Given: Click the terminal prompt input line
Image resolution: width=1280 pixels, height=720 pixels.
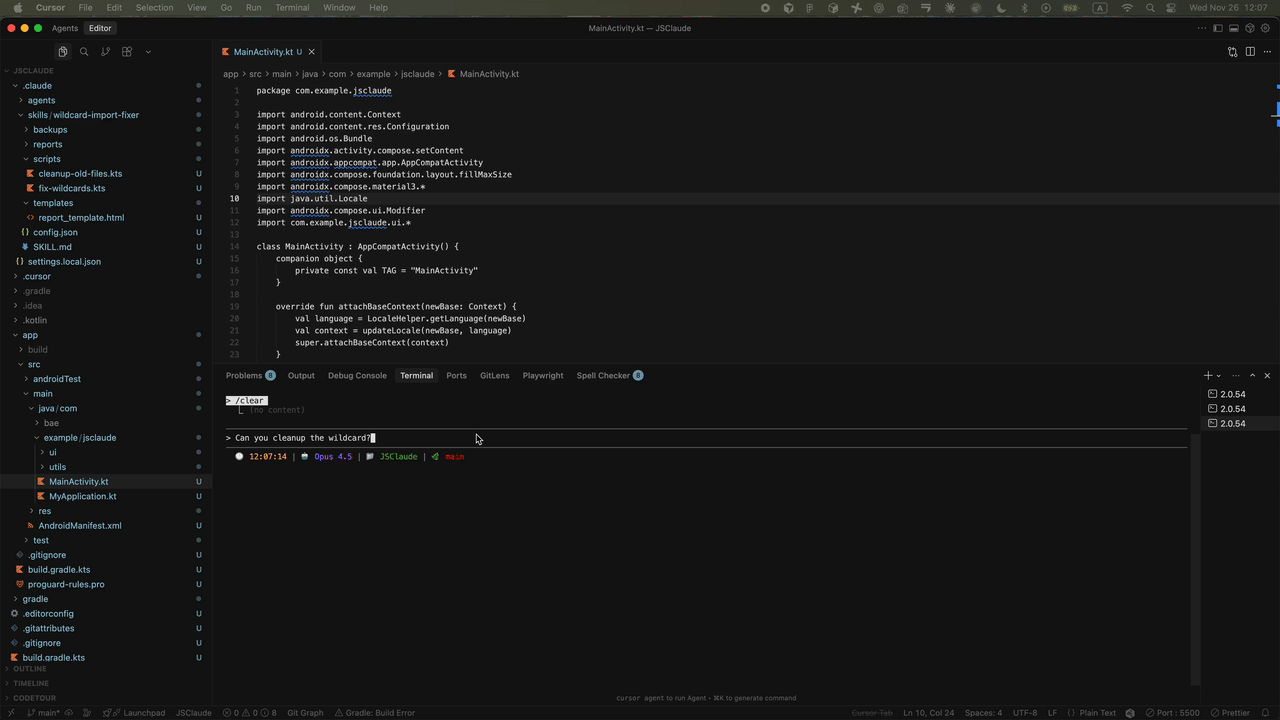Looking at the screenshot, I should [x=600, y=438].
